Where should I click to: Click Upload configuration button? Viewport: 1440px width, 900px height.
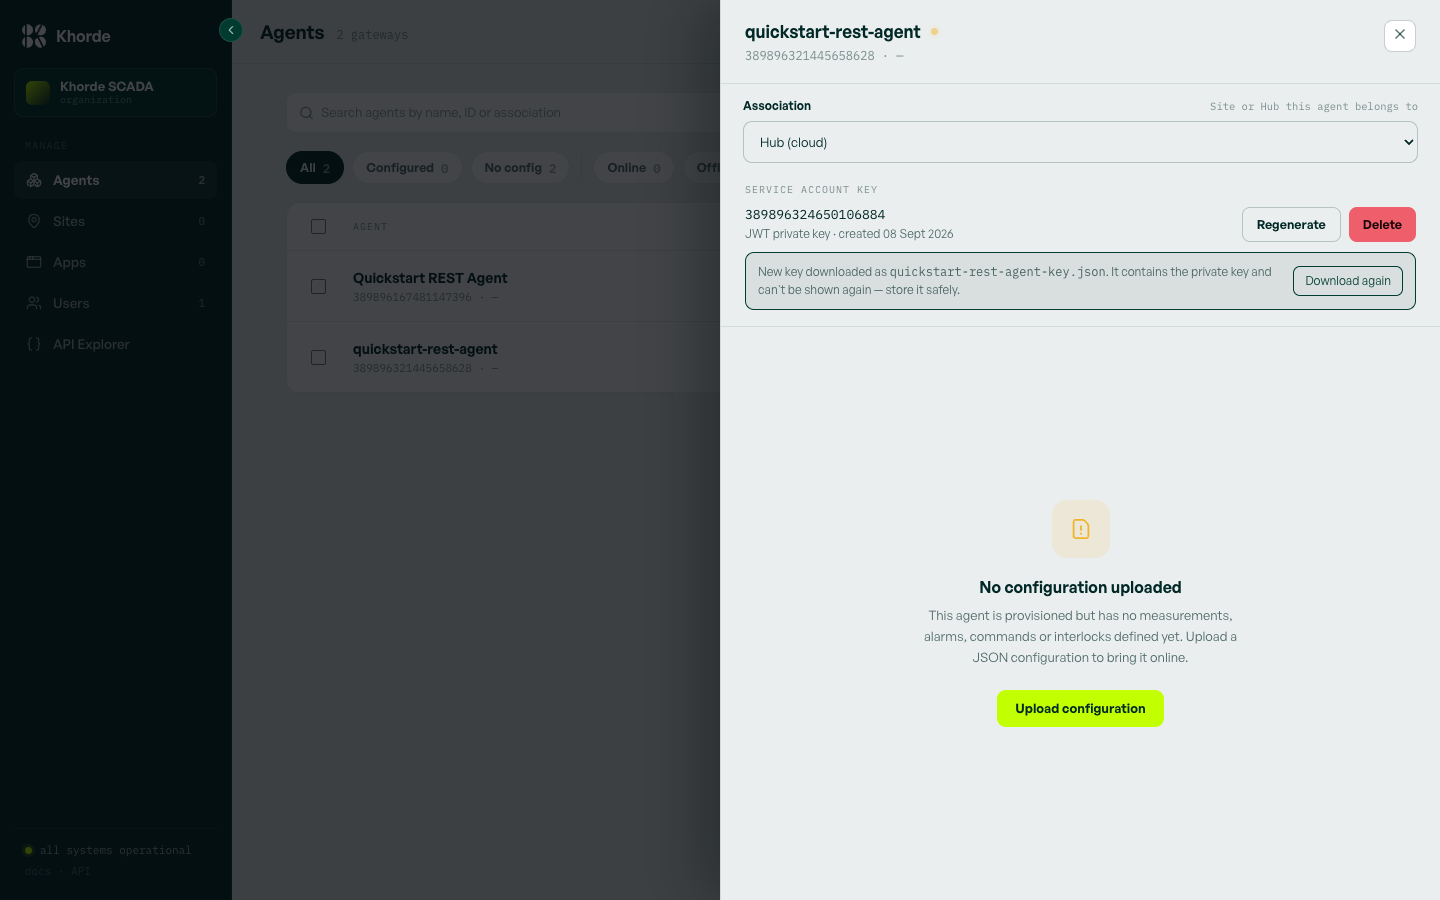point(1080,709)
